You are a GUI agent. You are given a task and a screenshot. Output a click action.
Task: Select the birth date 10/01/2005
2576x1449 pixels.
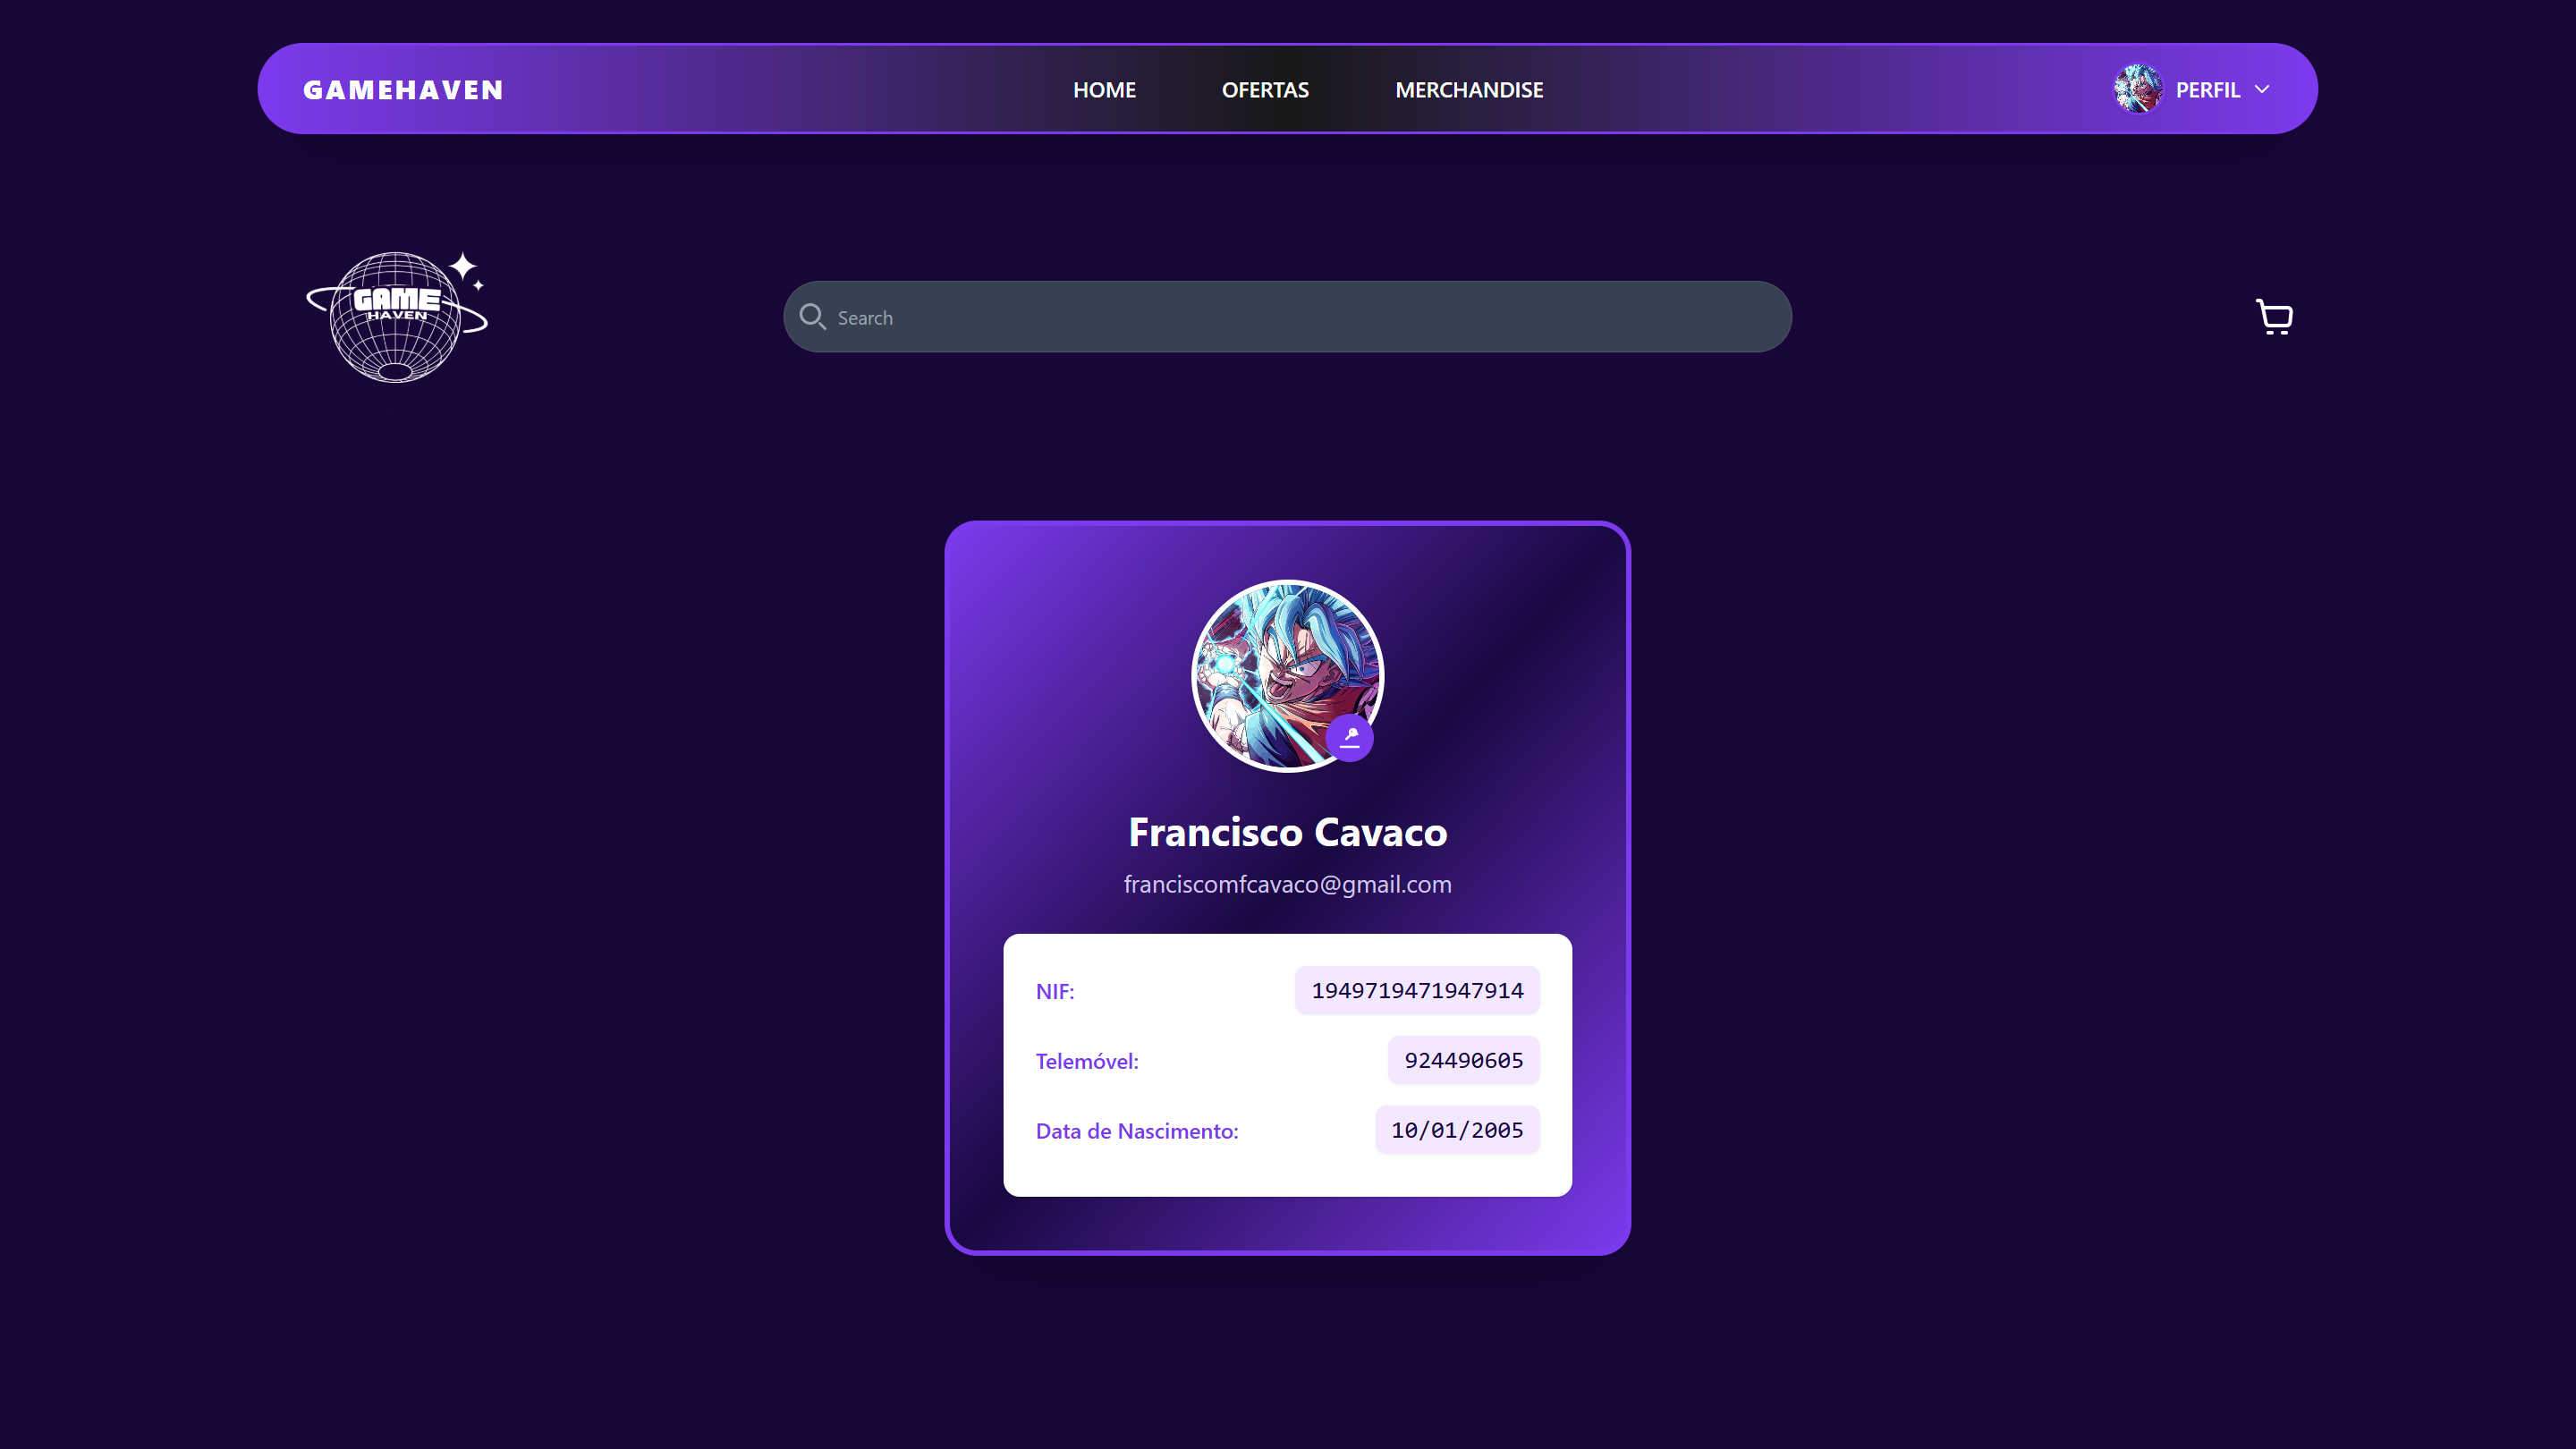(x=1457, y=1130)
